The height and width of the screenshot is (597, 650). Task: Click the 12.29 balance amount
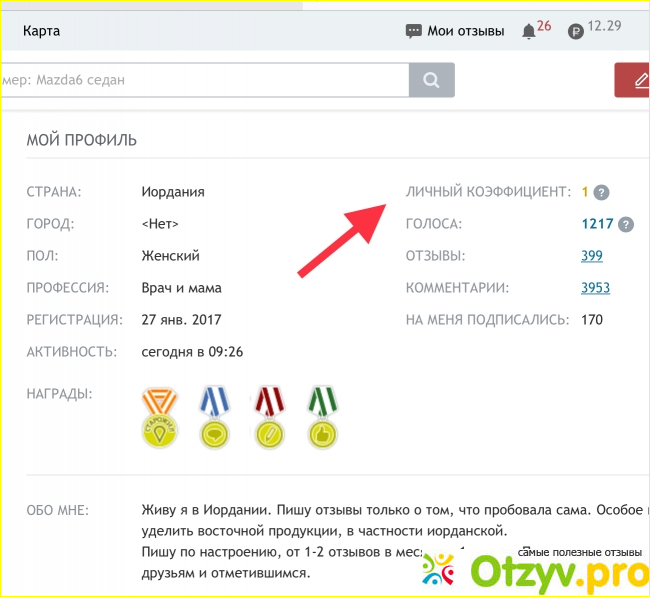click(605, 26)
